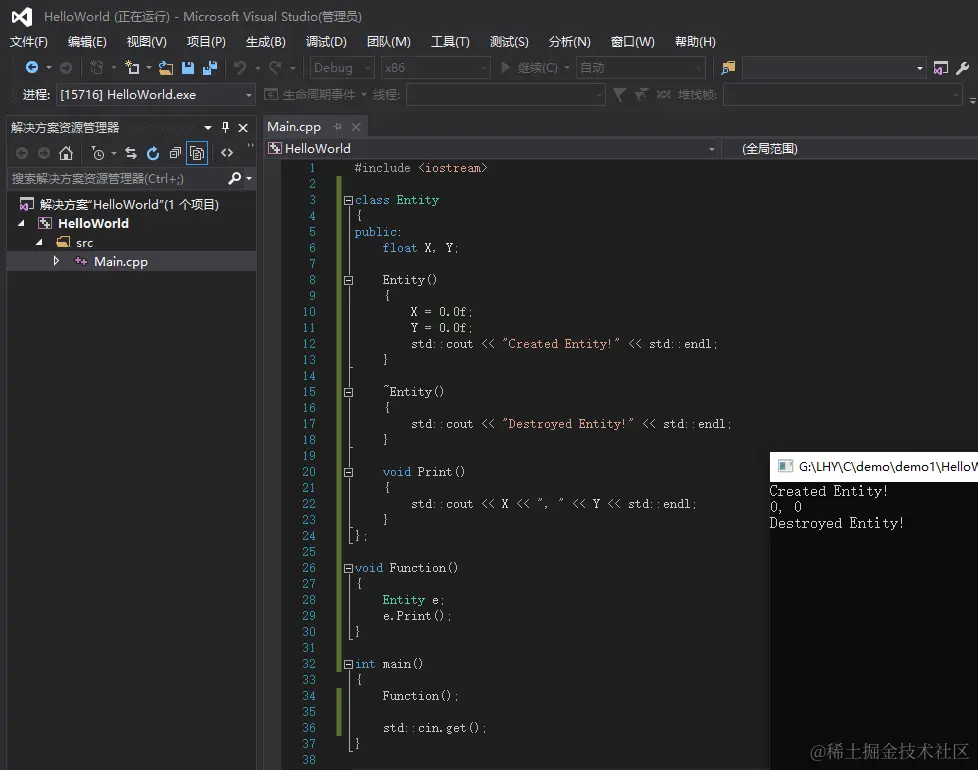Viewport: 978px width, 770px height.
Task: Click the Collapse All icon in Solution Explorer
Action: 175,153
